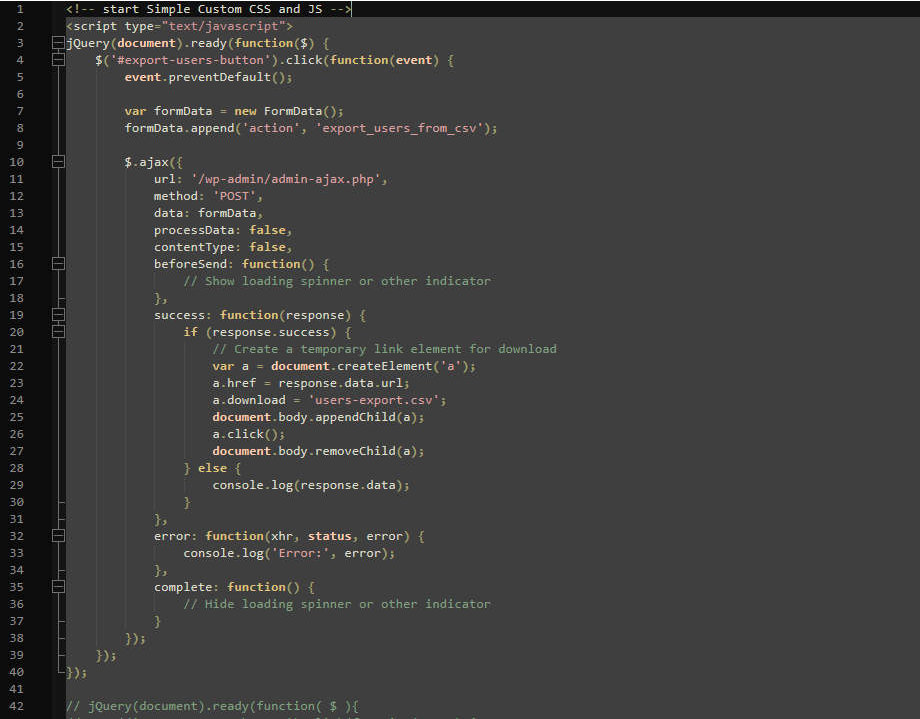Click the console.log('Error:', error) statement
This screenshot has width=920, height=719.
[x=289, y=553]
